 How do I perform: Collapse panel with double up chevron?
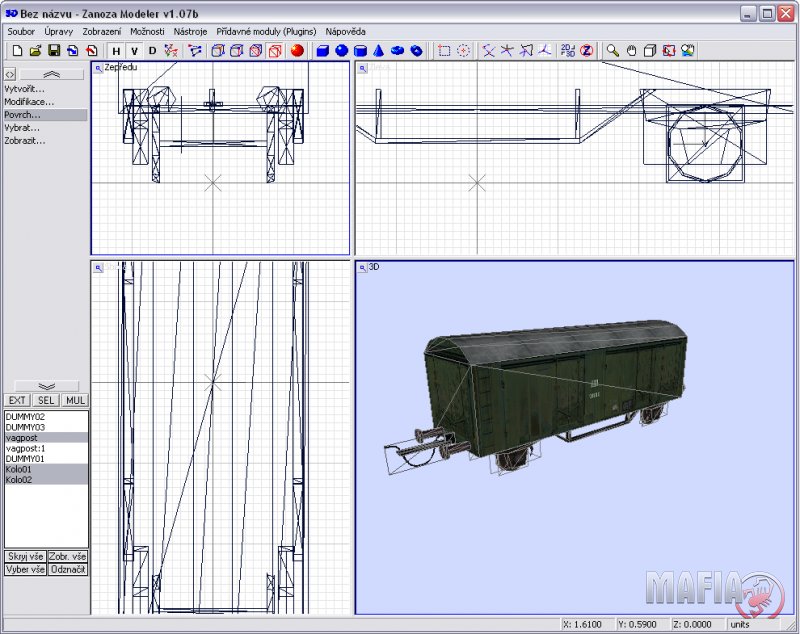coord(53,74)
